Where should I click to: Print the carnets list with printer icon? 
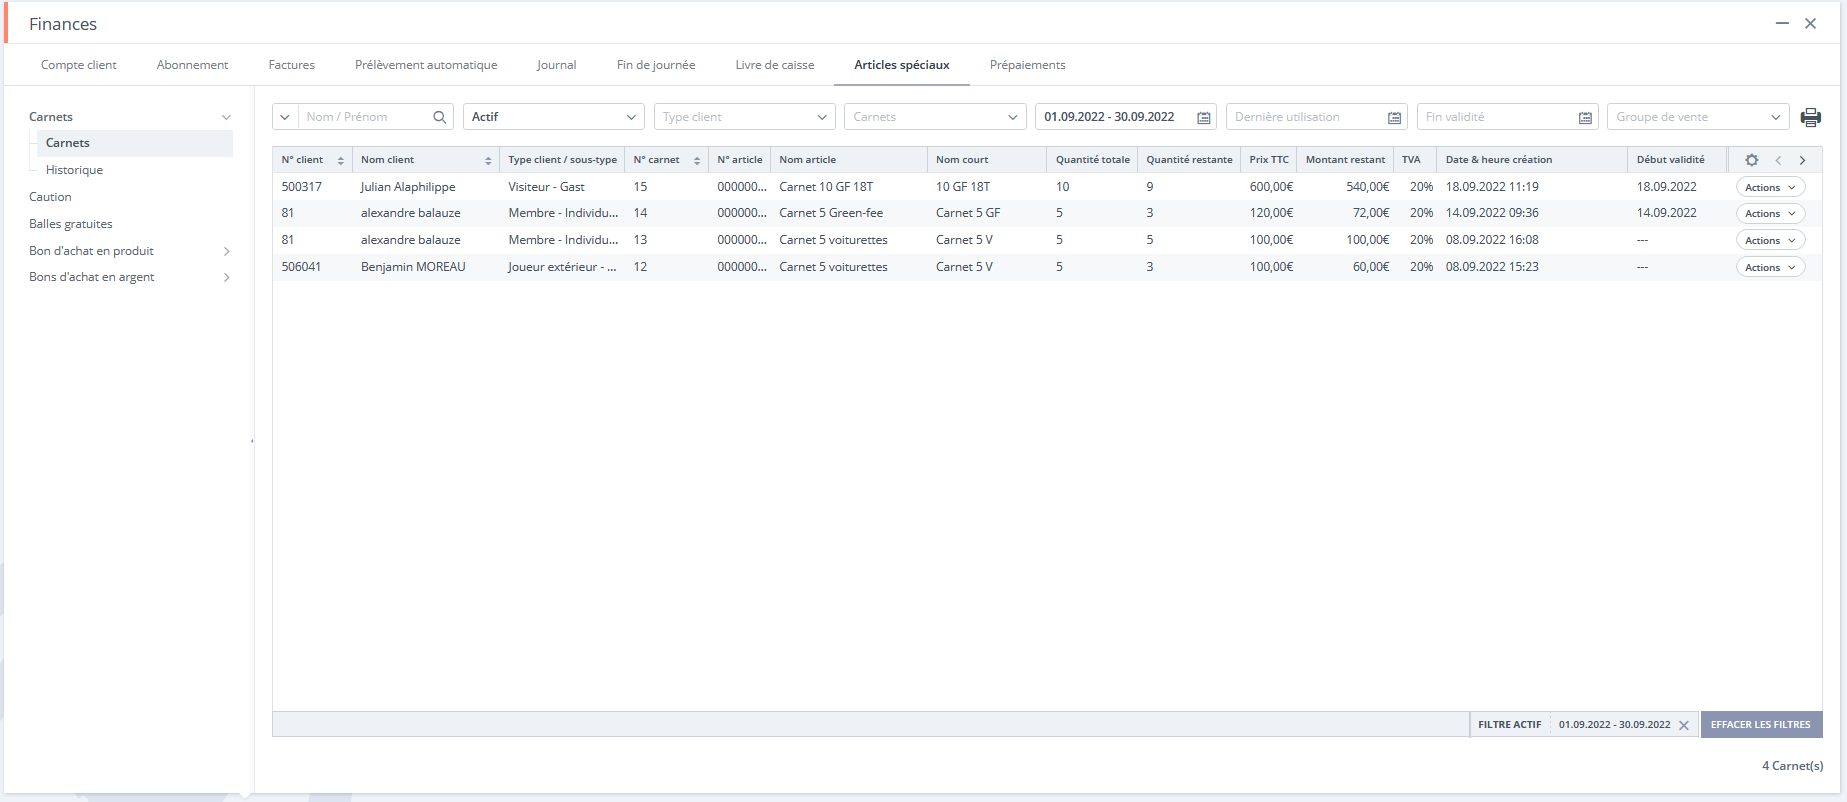pyautogui.click(x=1810, y=117)
